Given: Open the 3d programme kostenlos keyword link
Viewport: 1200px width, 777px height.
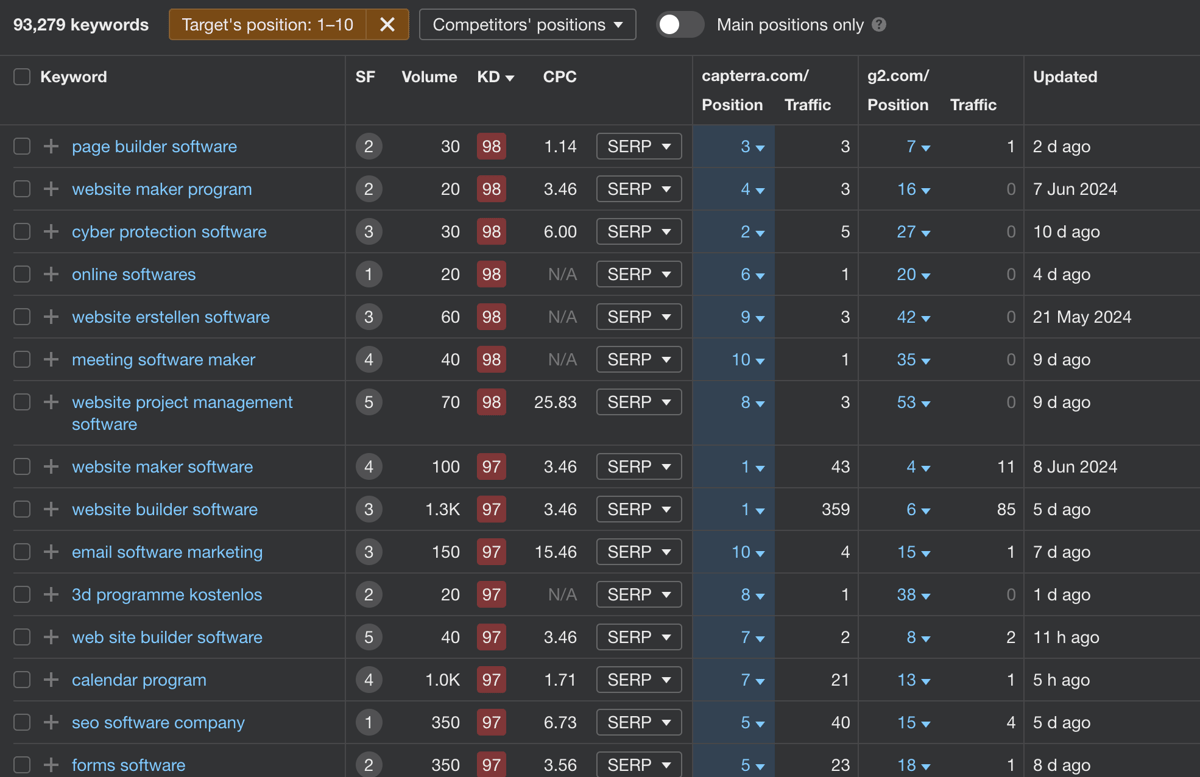Looking at the screenshot, I should pos(167,595).
